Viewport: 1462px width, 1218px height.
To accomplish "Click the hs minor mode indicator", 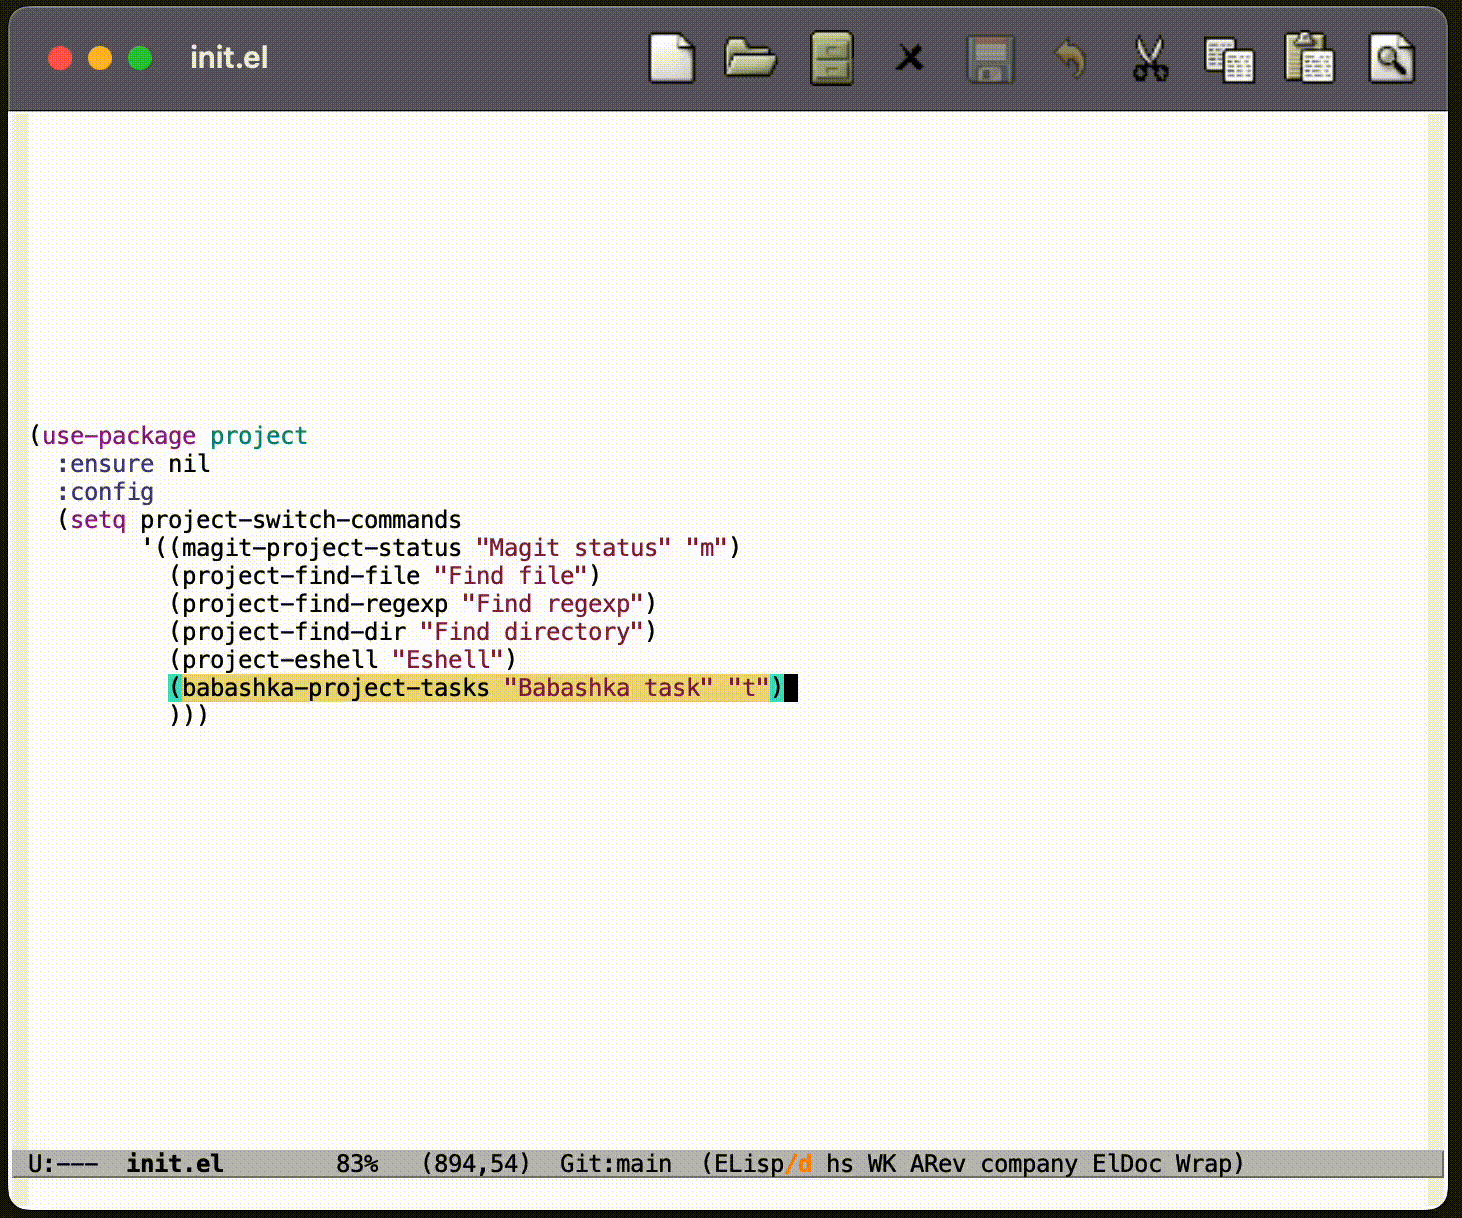I will (839, 1163).
